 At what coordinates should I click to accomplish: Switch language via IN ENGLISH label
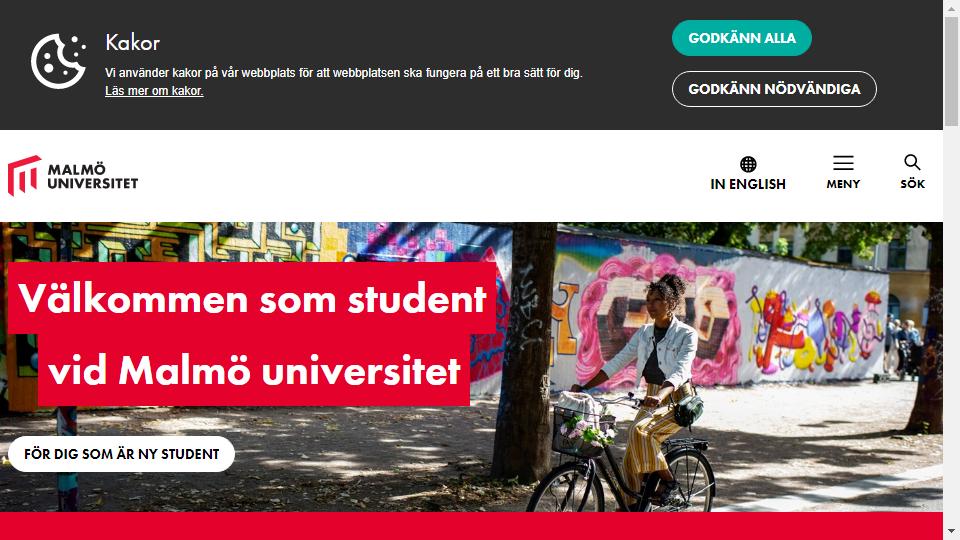tap(748, 184)
